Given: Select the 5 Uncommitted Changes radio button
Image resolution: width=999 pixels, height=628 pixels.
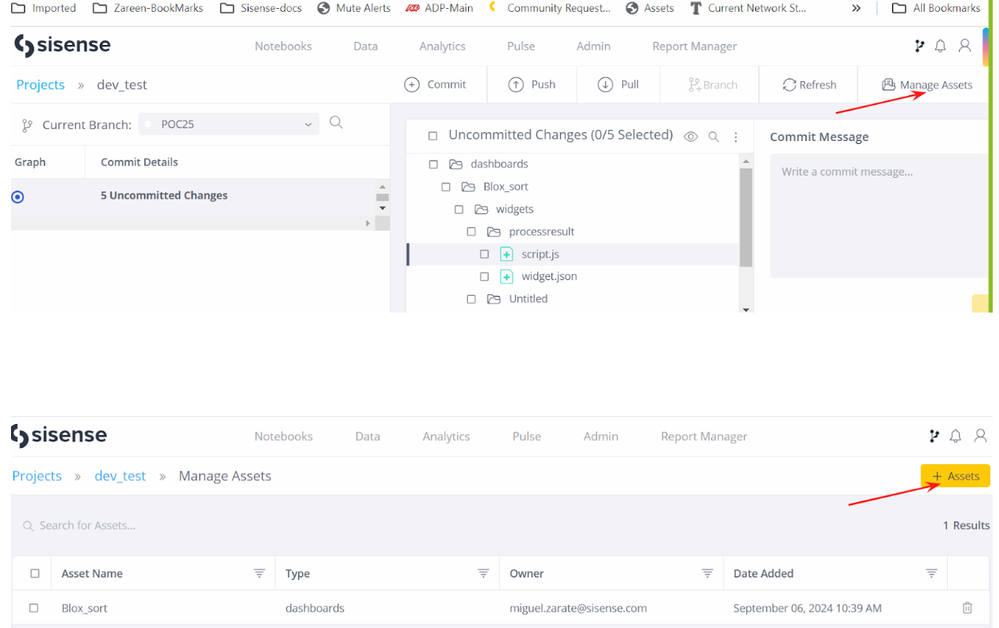Looking at the screenshot, I should pyautogui.click(x=17, y=196).
